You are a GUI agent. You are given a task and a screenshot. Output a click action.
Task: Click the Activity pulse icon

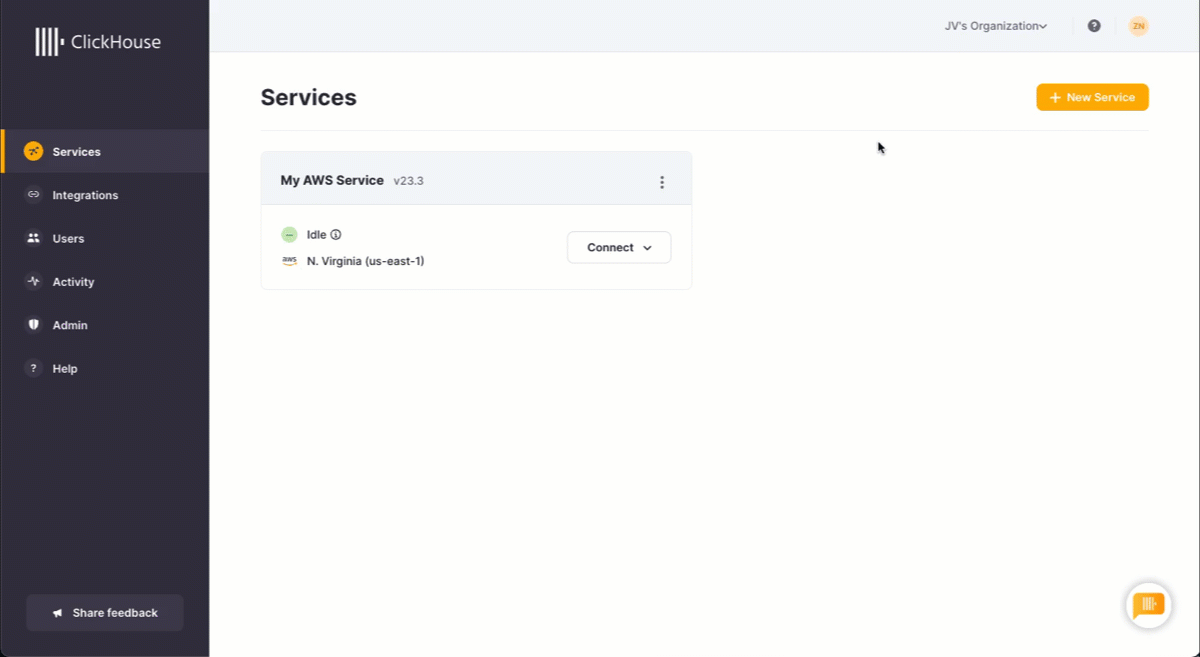33,282
